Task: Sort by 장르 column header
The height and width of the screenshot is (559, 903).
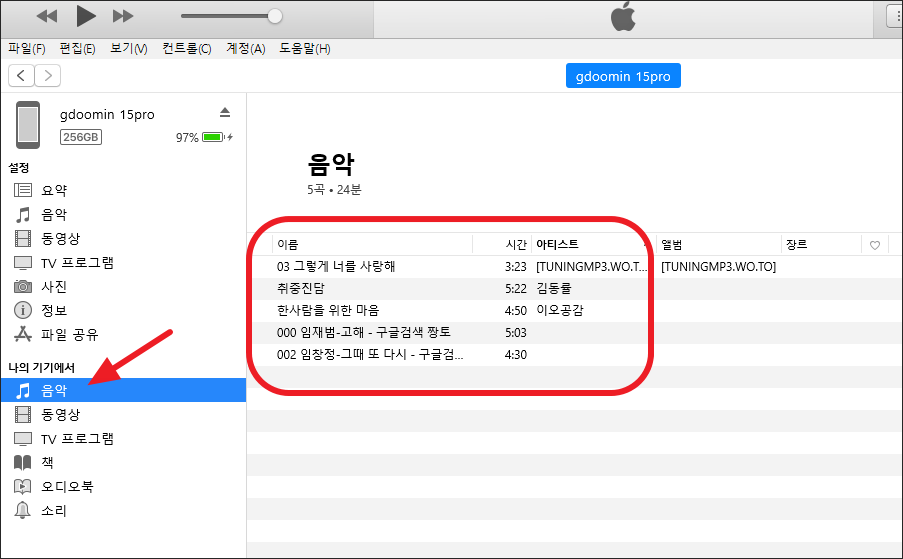Action: [821, 245]
